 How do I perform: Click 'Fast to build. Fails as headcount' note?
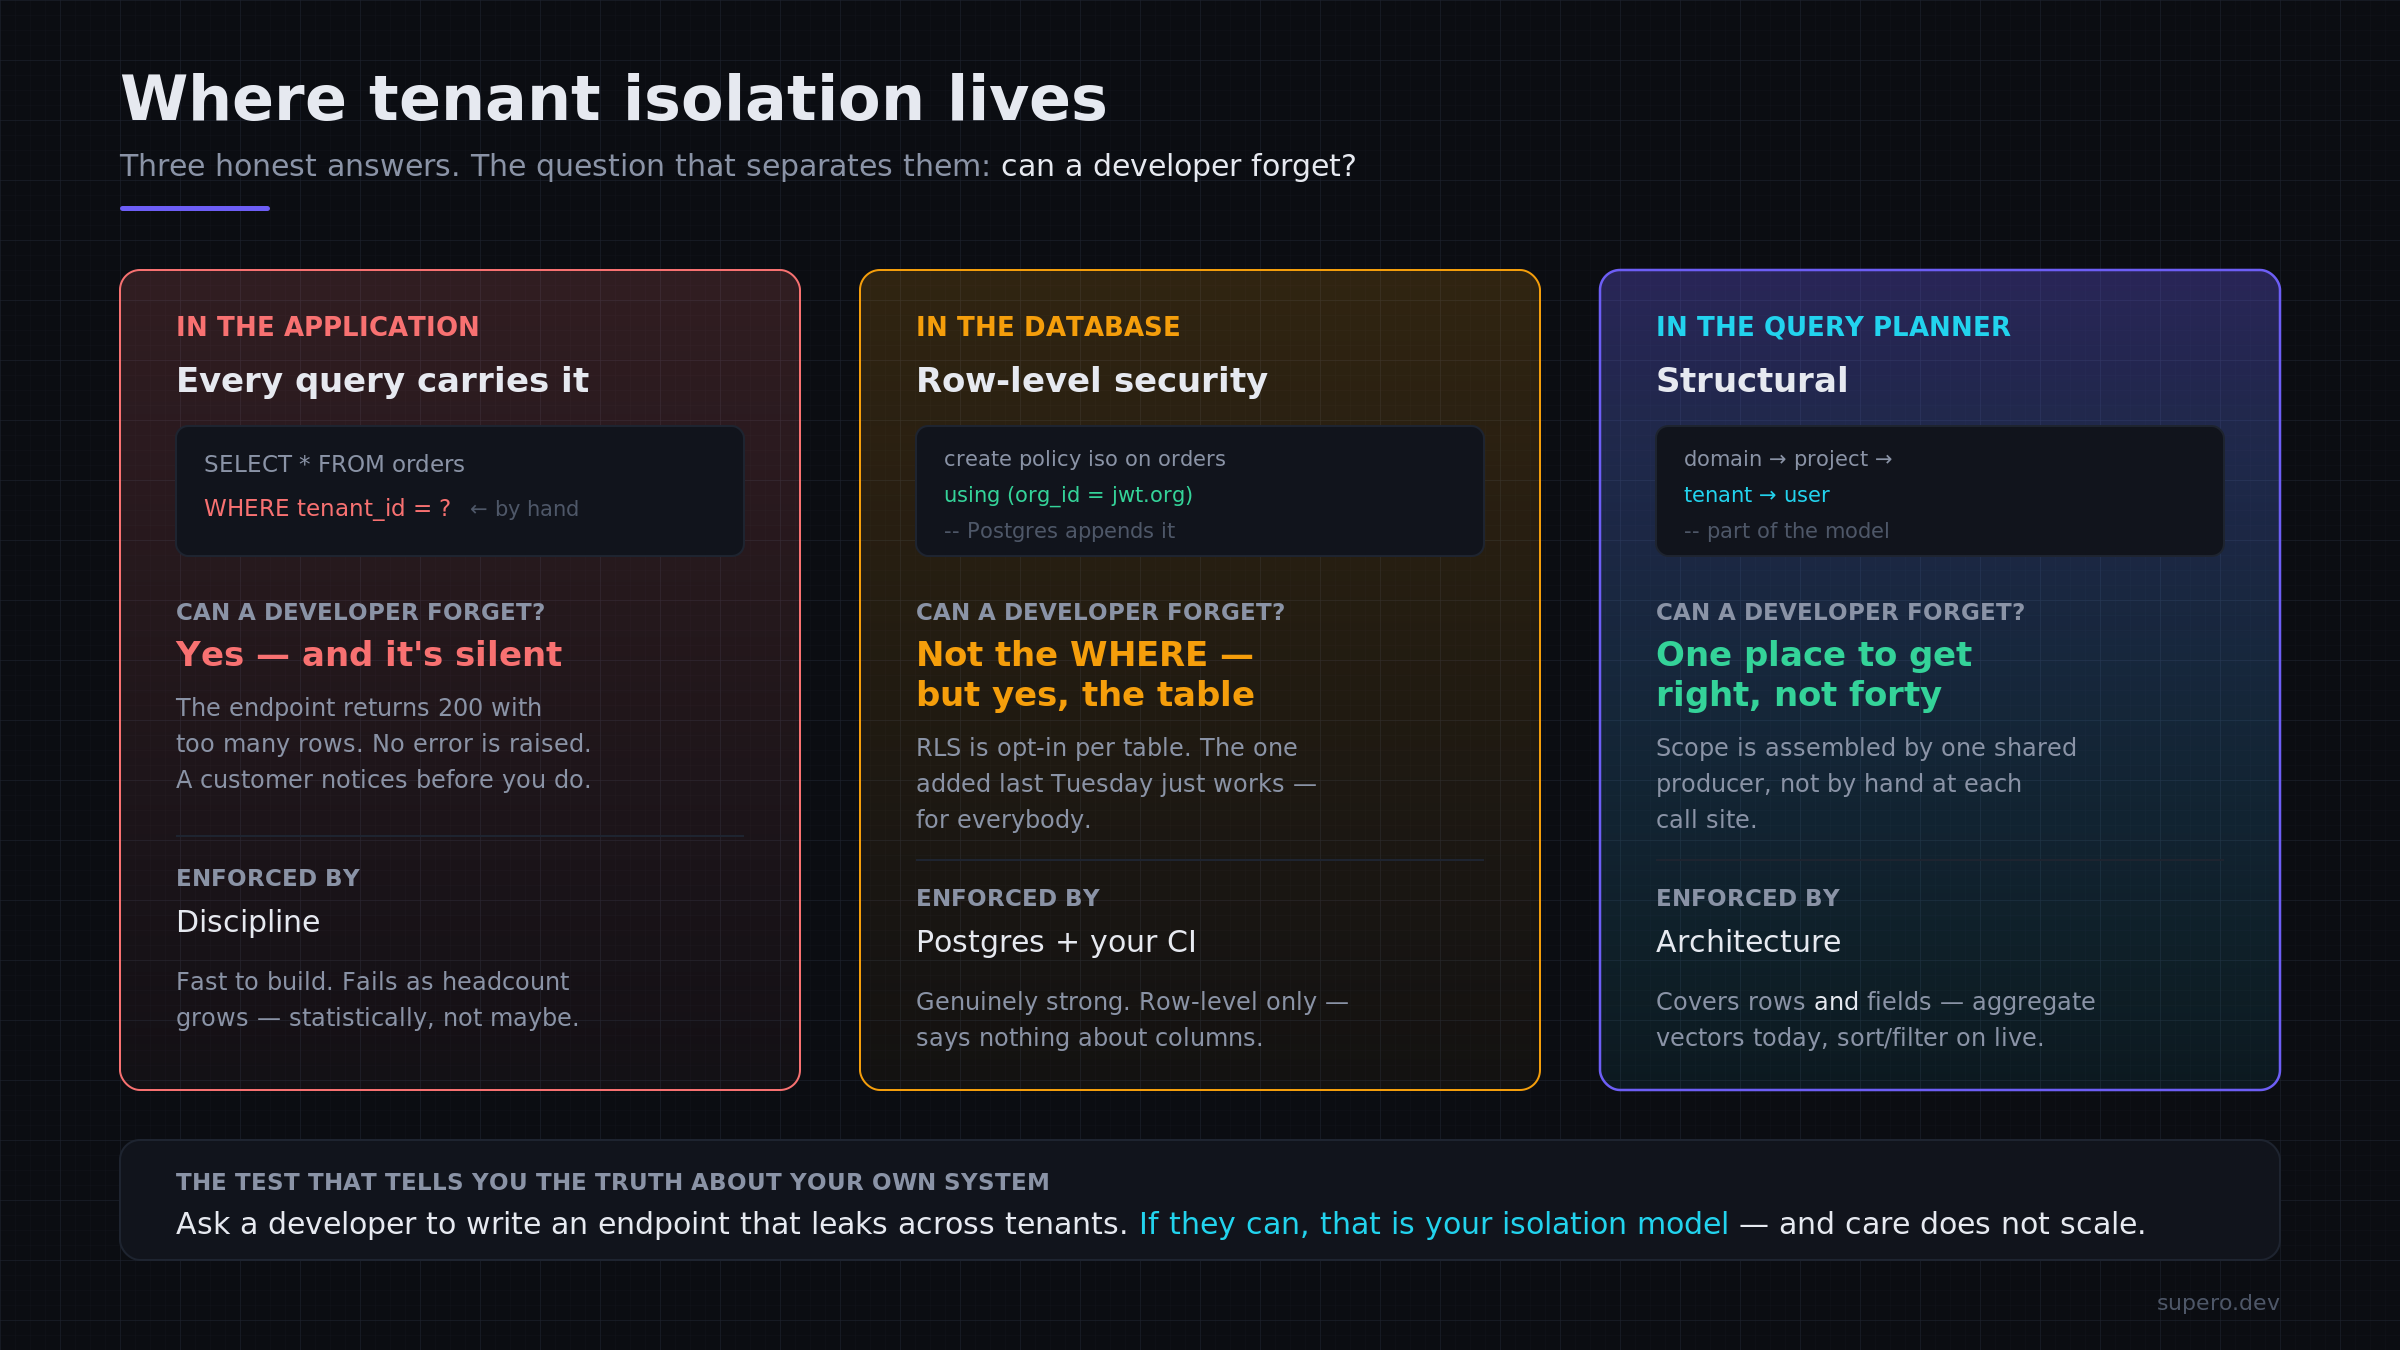(x=377, y=999)
